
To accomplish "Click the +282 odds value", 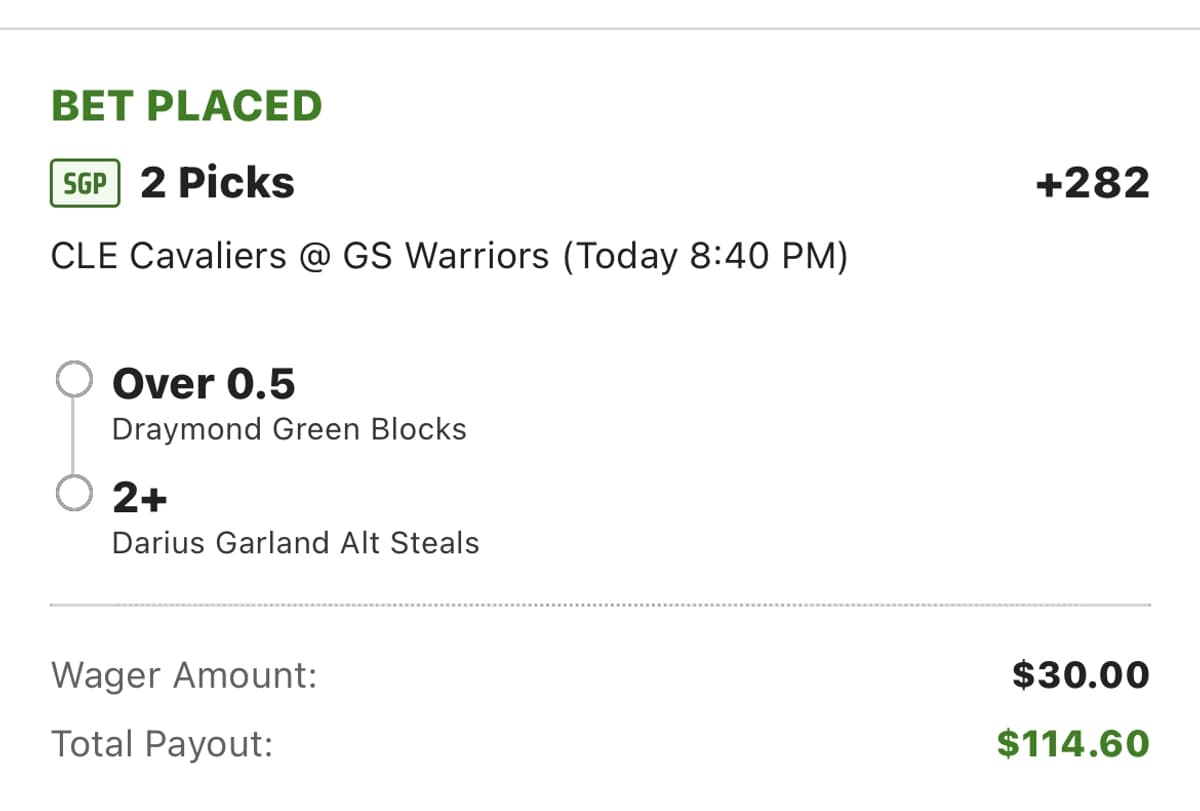I will [x=1092, y=183].
